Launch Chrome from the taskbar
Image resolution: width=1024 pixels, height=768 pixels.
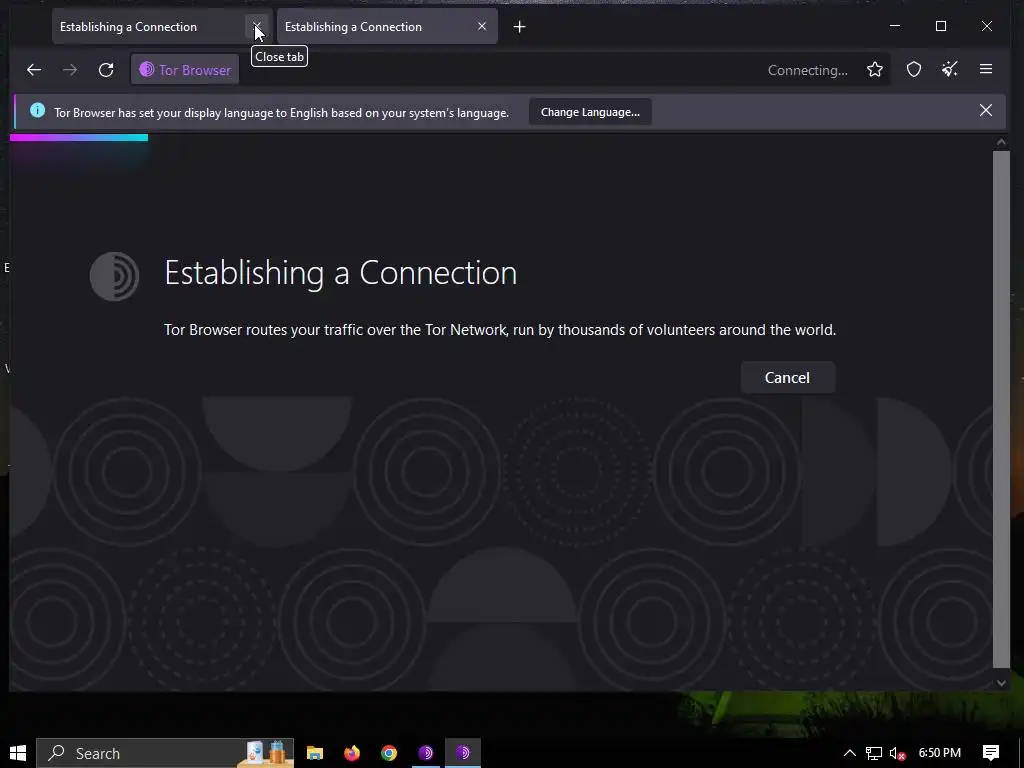[389, 753]
